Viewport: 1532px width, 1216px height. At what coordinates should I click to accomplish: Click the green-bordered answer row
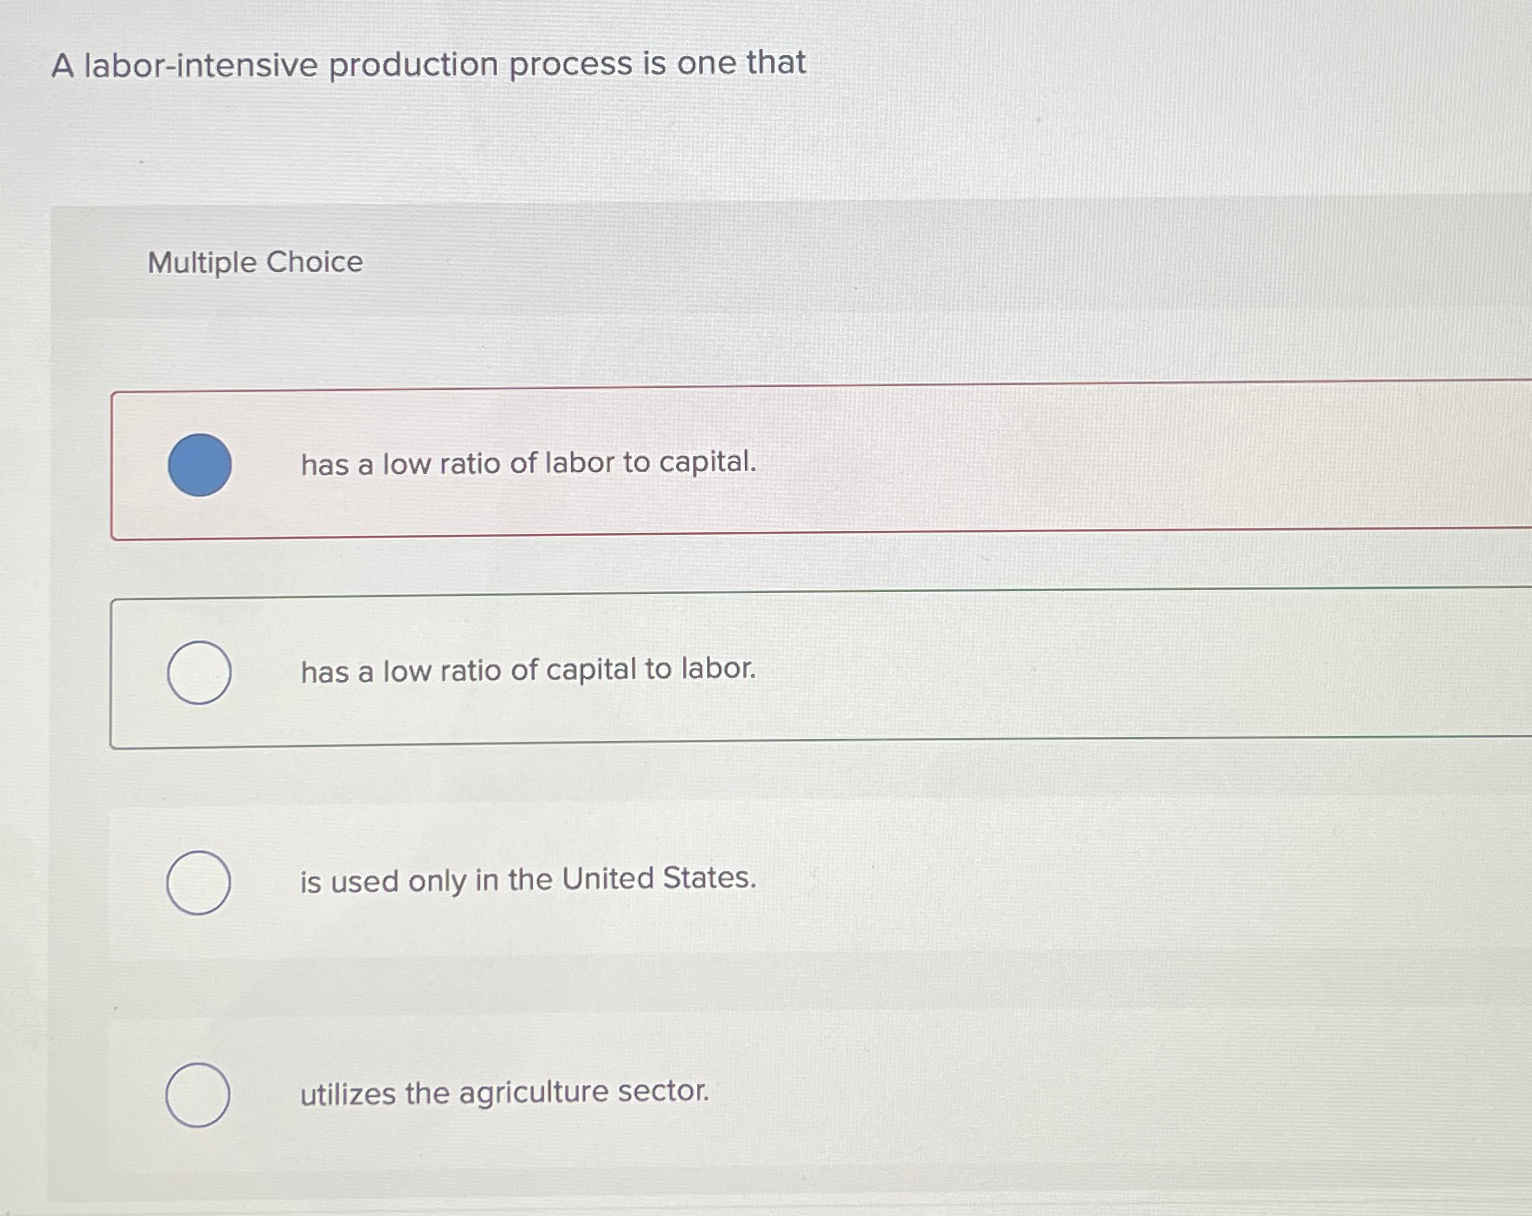coord(760,672)
